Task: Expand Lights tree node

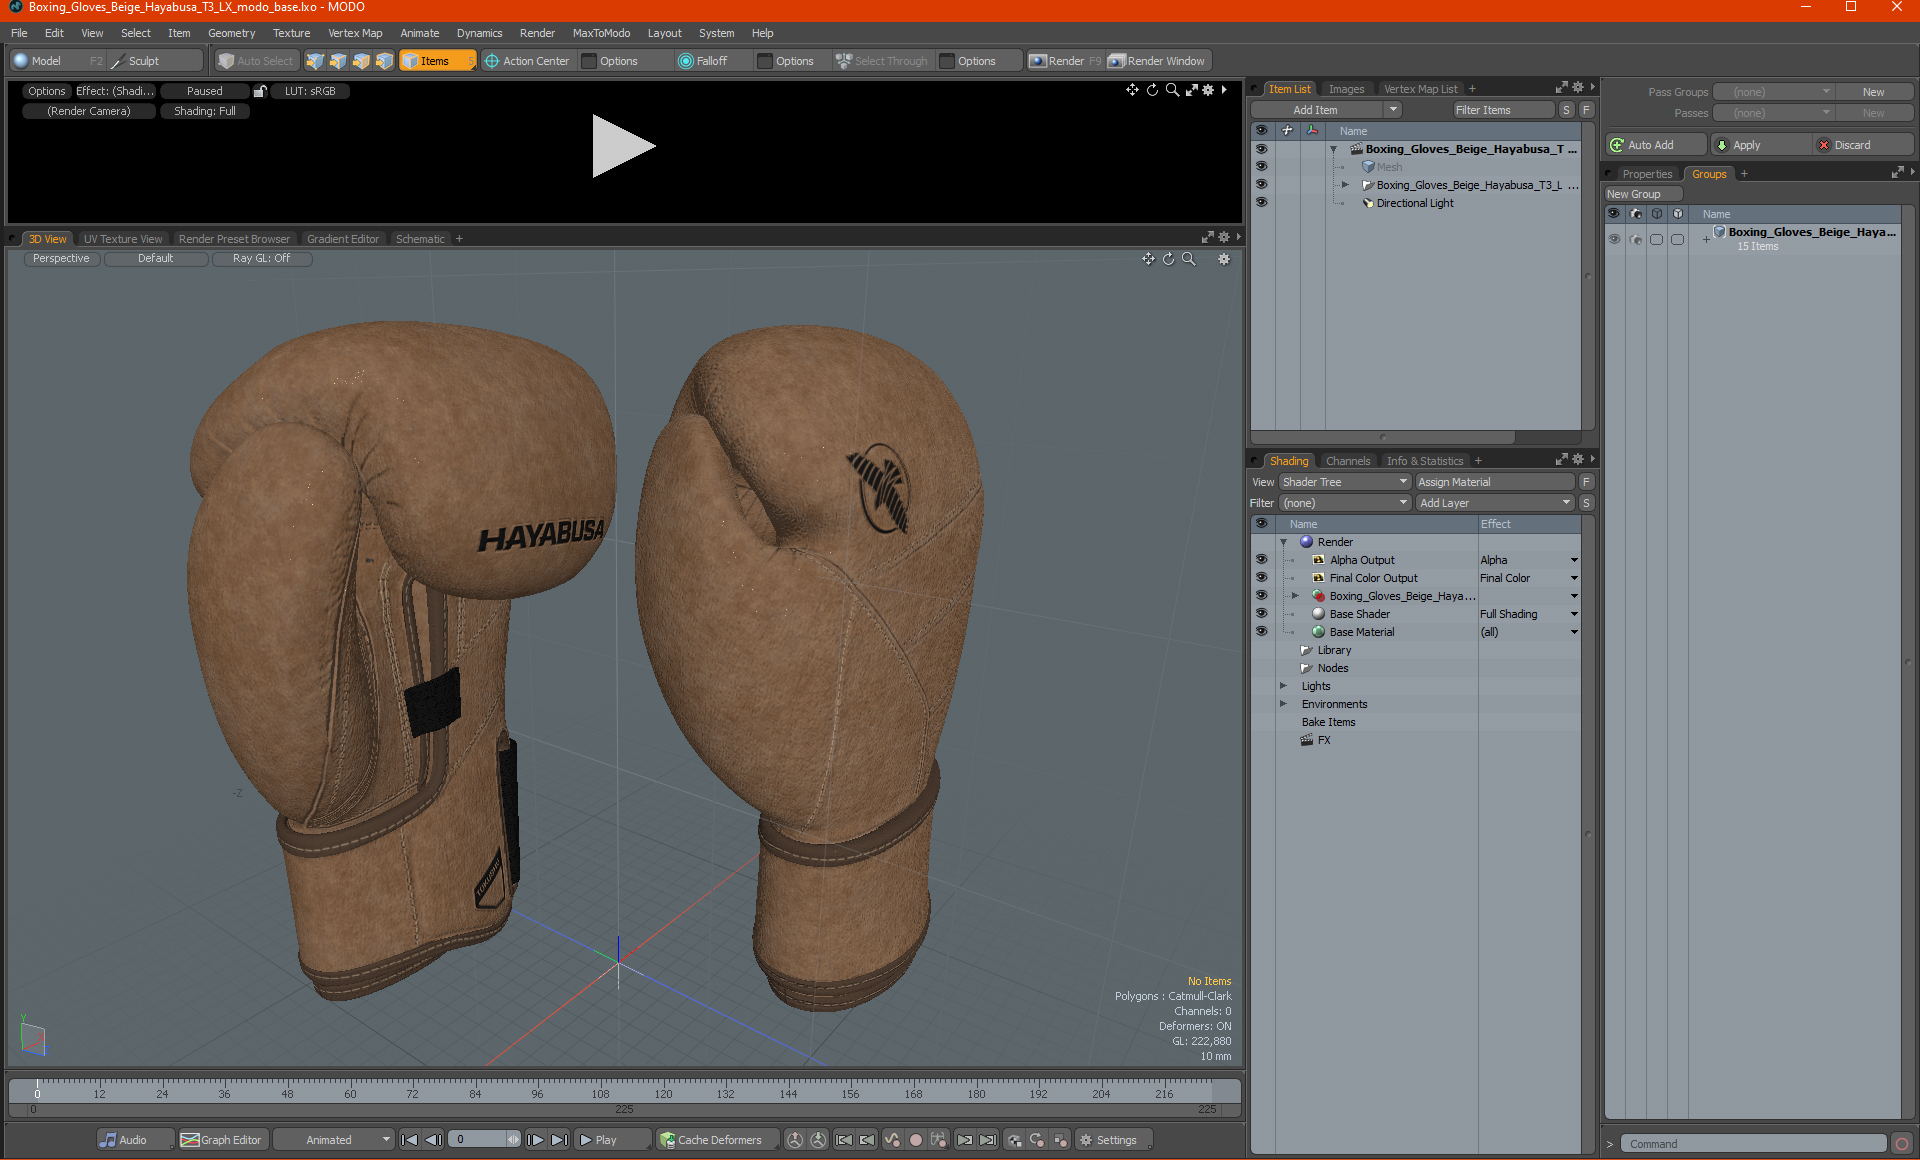Action: tap(1283, 686)
